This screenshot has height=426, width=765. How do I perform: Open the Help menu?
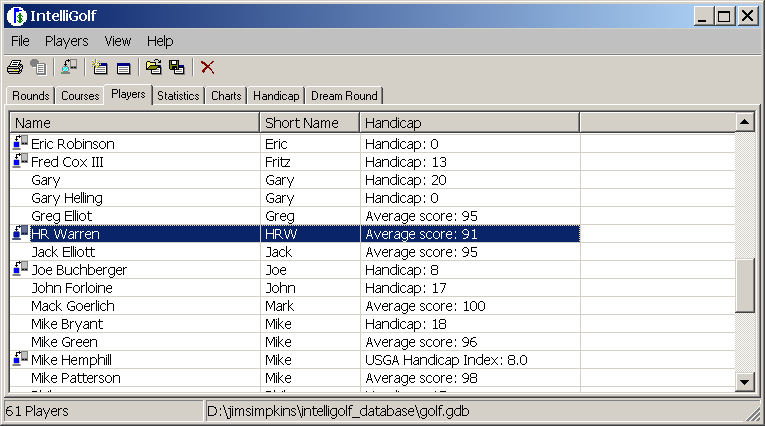coord(160,41)
